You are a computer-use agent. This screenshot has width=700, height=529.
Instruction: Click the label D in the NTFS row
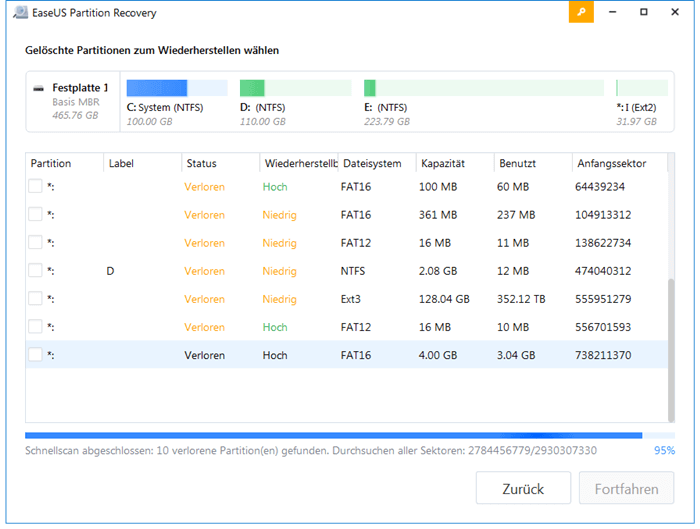tap(110, 271)
